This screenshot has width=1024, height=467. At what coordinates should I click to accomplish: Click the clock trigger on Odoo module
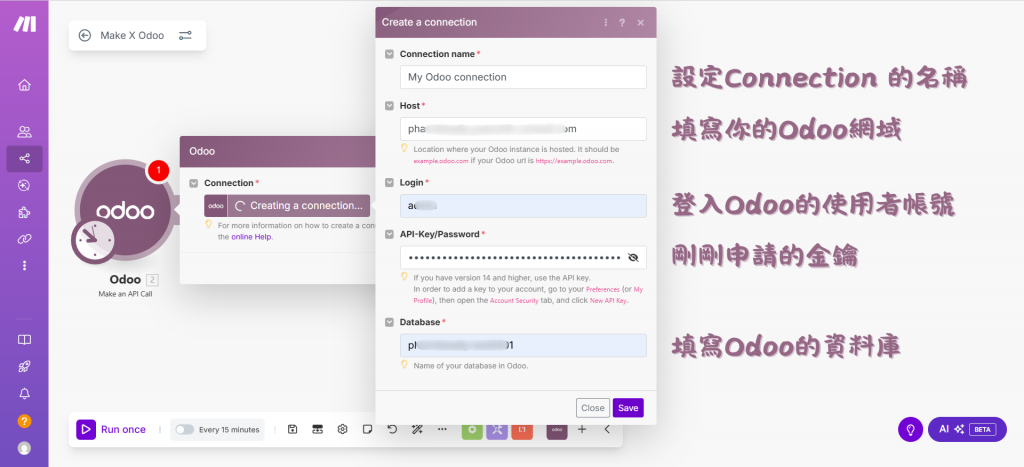[93, 242]
